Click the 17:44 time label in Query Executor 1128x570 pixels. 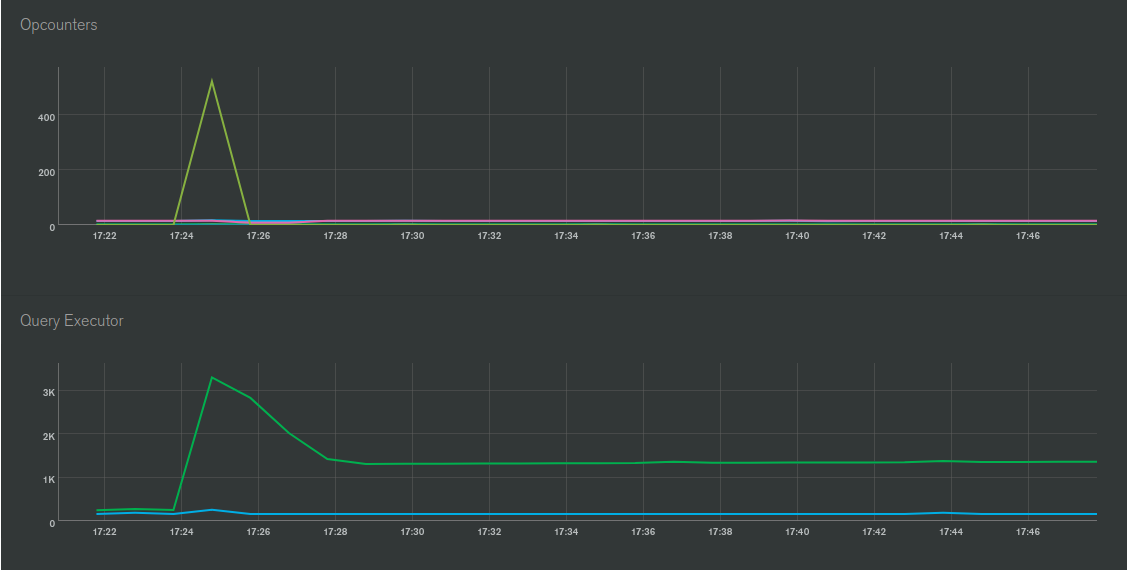pos(951,532)
